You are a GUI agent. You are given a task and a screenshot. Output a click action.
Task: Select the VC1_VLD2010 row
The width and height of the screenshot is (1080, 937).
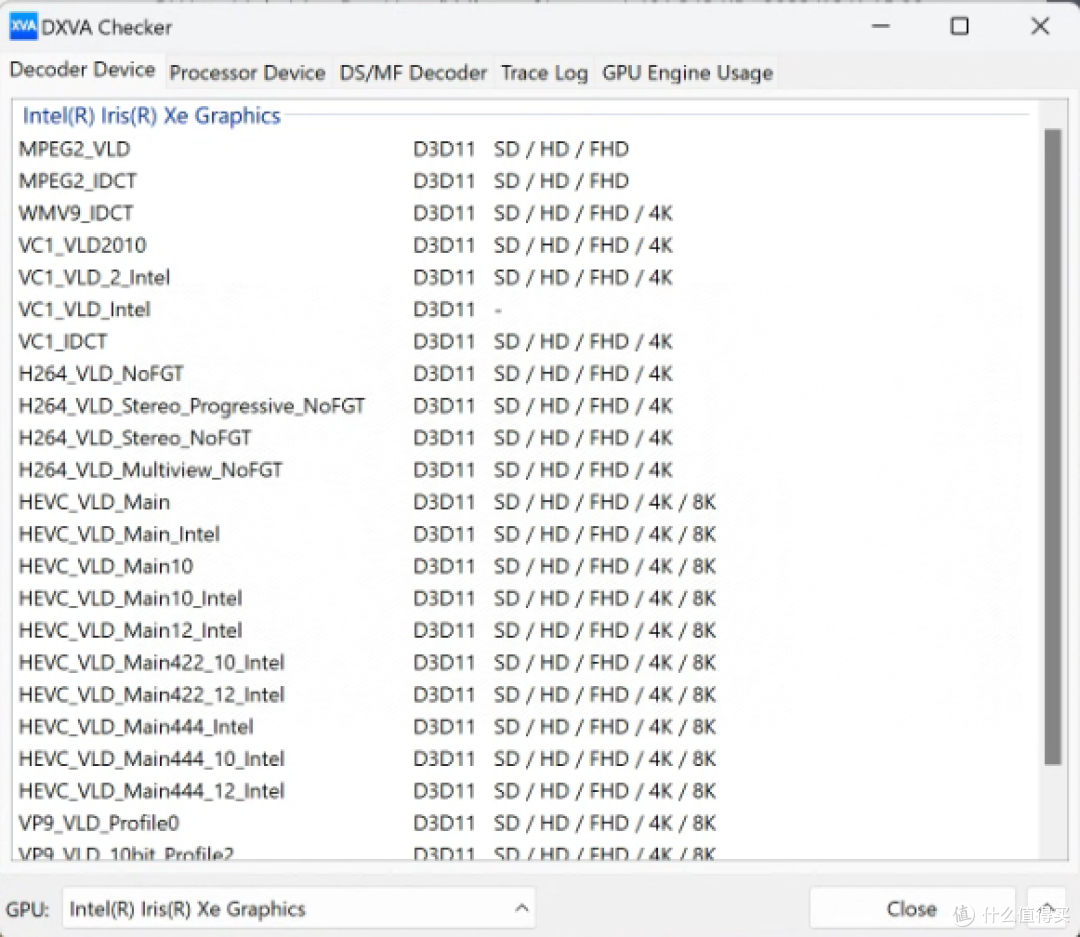click(525, 245)
